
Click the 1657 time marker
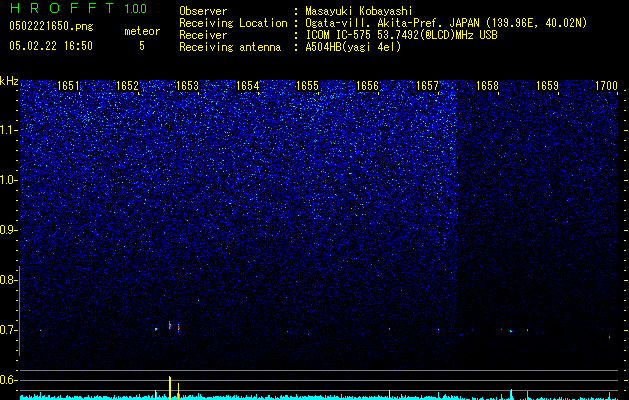pos(428,86)
